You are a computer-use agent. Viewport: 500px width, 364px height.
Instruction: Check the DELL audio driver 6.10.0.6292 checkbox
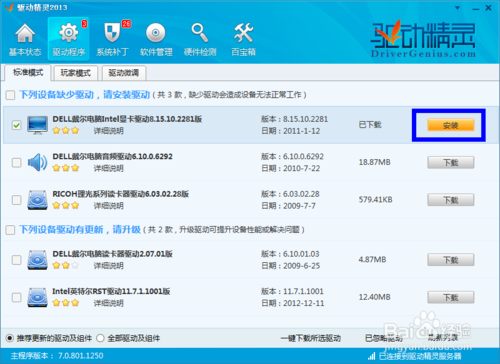pyautogui.click(x=16, y=163)
